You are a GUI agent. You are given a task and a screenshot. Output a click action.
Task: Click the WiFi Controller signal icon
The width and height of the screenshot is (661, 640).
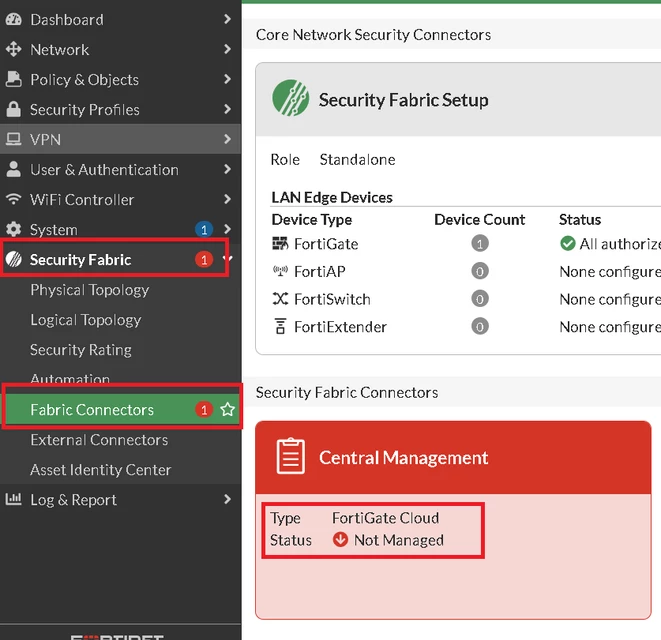tap(13, 199)
